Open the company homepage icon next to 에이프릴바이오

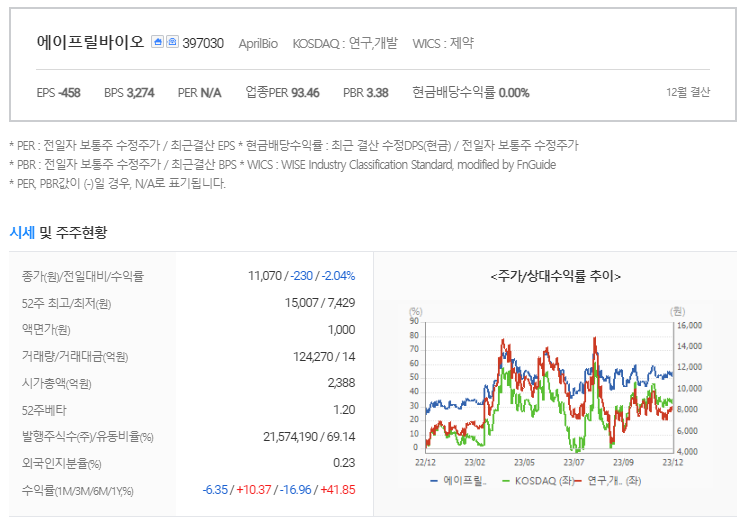click(x=158, y=42)
